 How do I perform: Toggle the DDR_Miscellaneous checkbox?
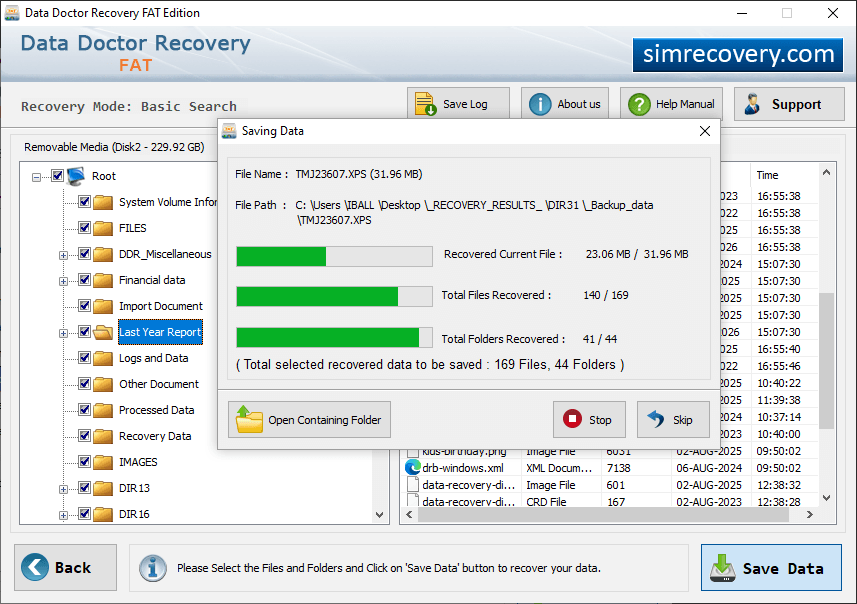(84, 254)
